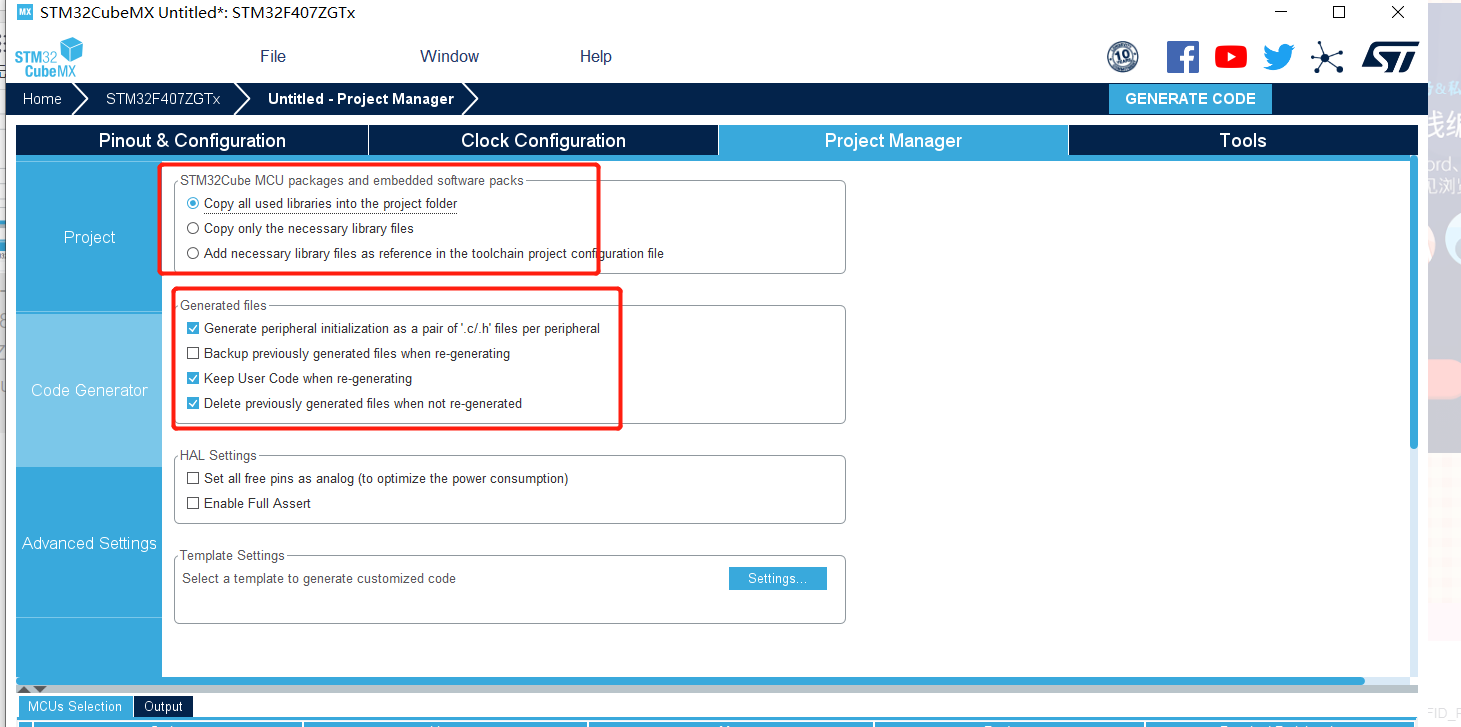Screen dimensions: 1461x727
Task: Open the 10 years anniversary badge icon
Action: coord(1123,57)
